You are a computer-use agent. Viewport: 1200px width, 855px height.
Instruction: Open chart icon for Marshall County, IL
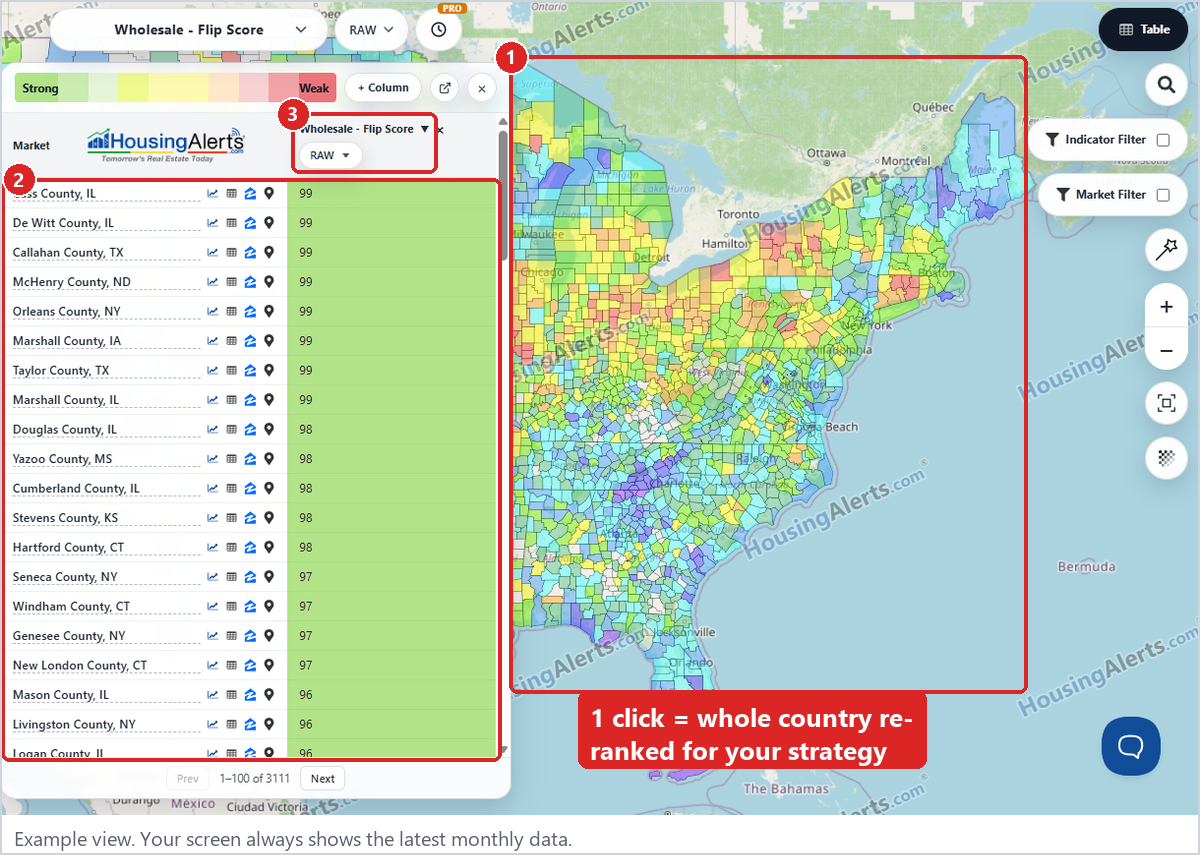(213, 400)
